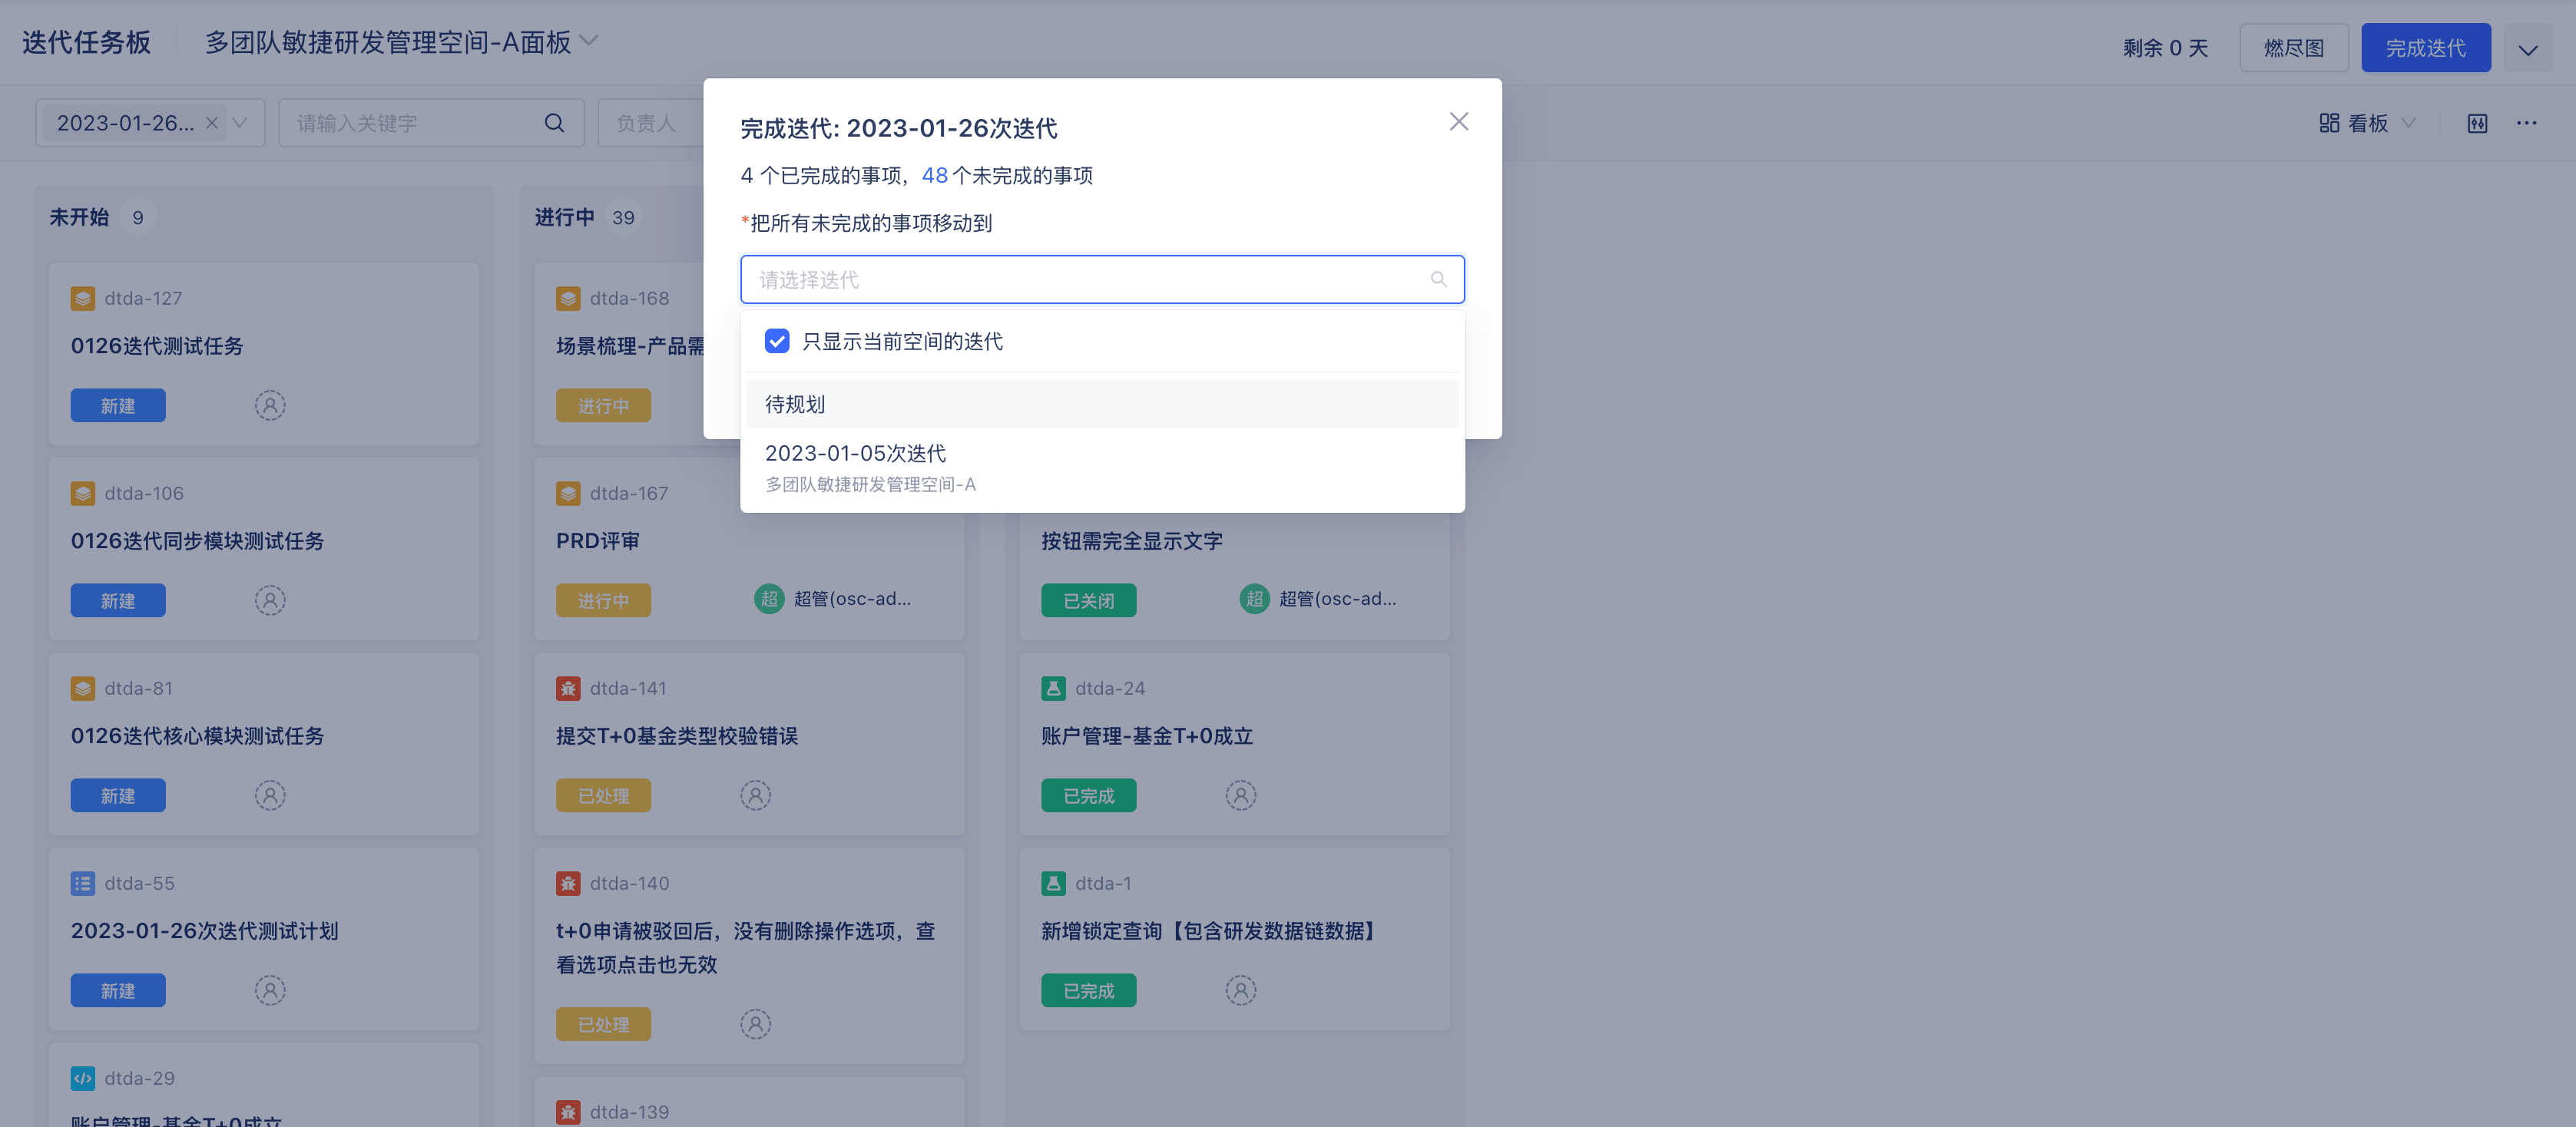Open card dtda-127 task icon

pos(83,298)
